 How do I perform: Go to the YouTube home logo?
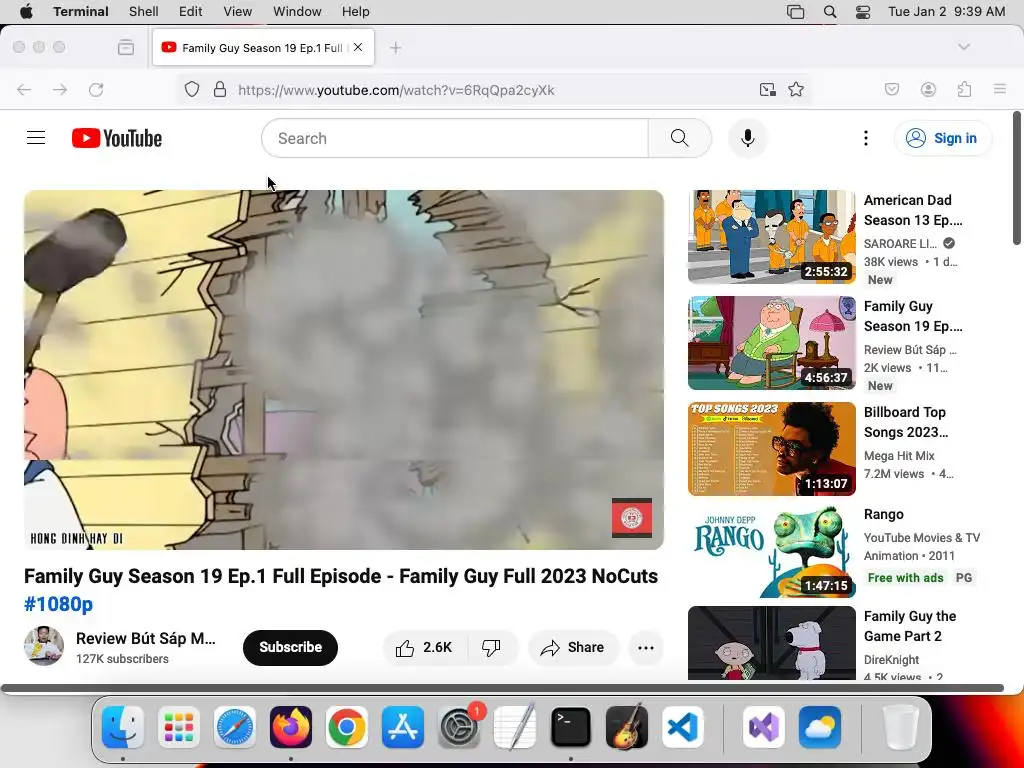117,138
